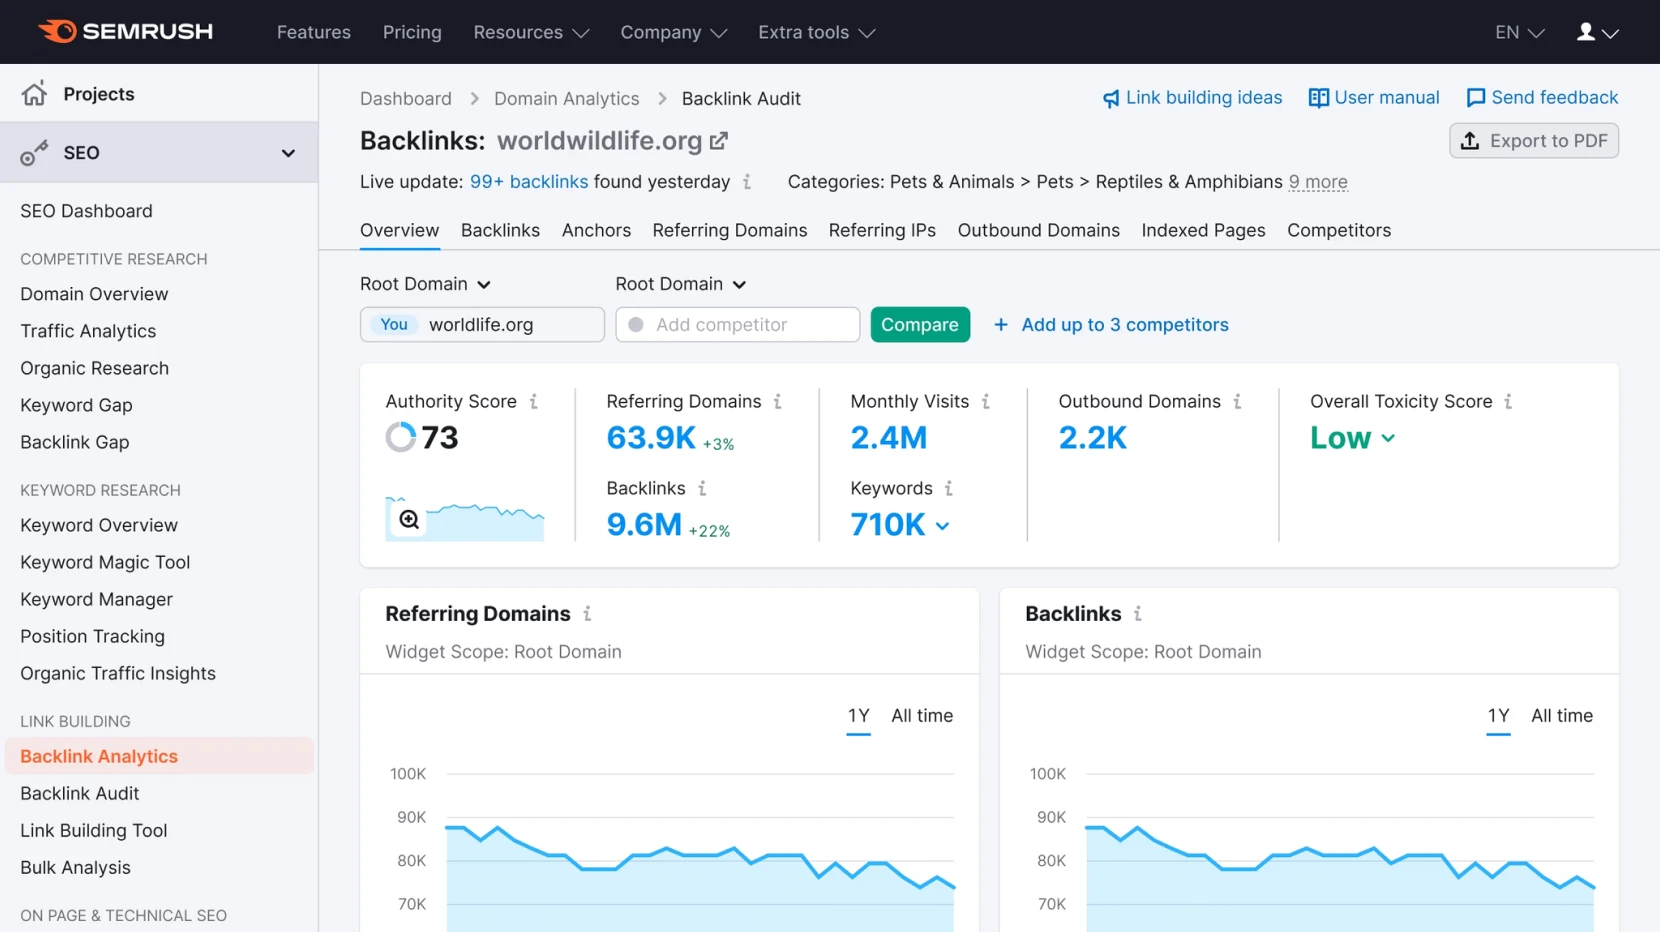Switch to the Anchors tab
Image resolution: width=1660 pixels, height=932 pixels.
[596, 230]
